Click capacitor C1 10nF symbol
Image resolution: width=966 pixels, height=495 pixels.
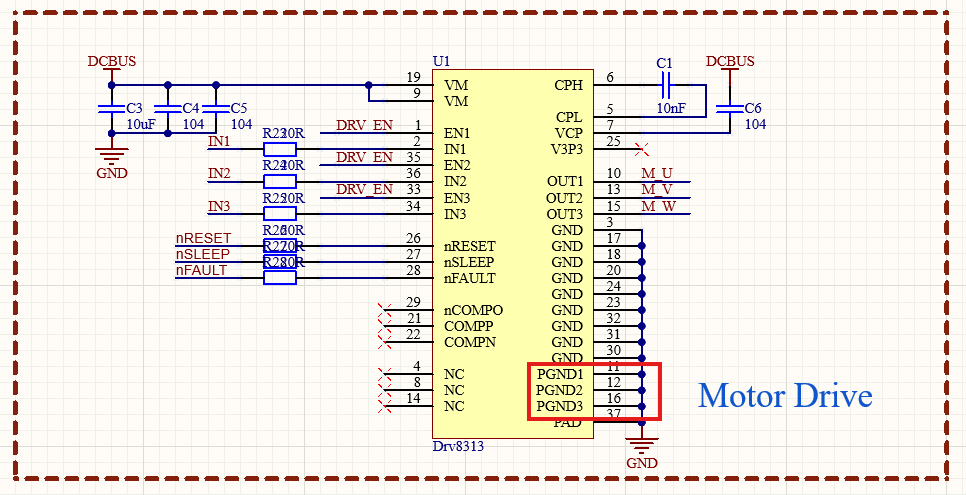click(665, 86)
